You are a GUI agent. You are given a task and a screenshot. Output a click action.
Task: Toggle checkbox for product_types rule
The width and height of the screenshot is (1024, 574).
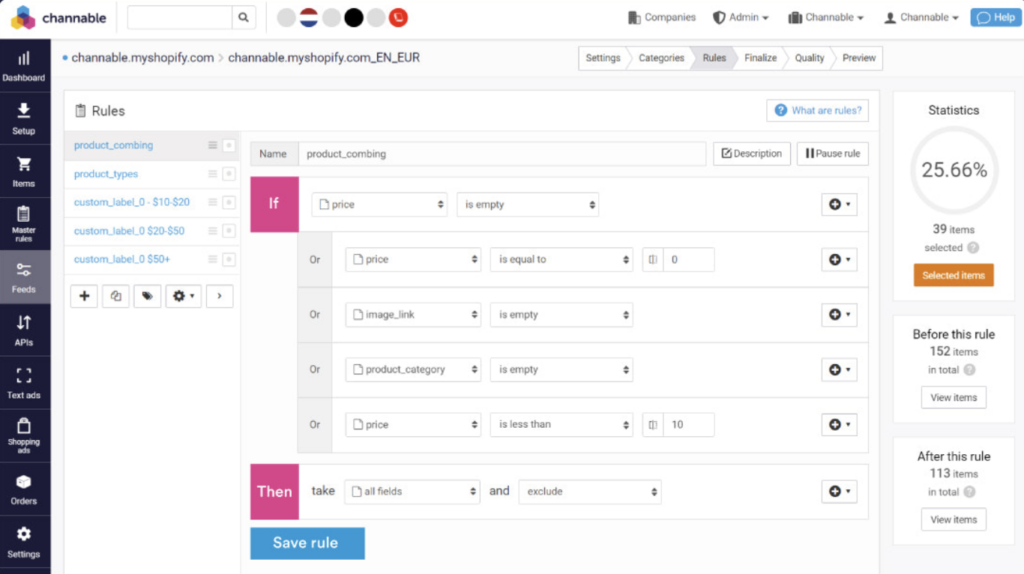pyautogui.click(x=229, y=174)
